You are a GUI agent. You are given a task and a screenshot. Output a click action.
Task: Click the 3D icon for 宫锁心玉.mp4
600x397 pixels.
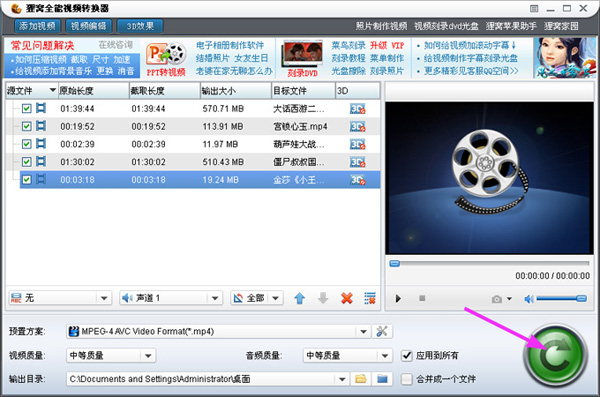[357, 126]
